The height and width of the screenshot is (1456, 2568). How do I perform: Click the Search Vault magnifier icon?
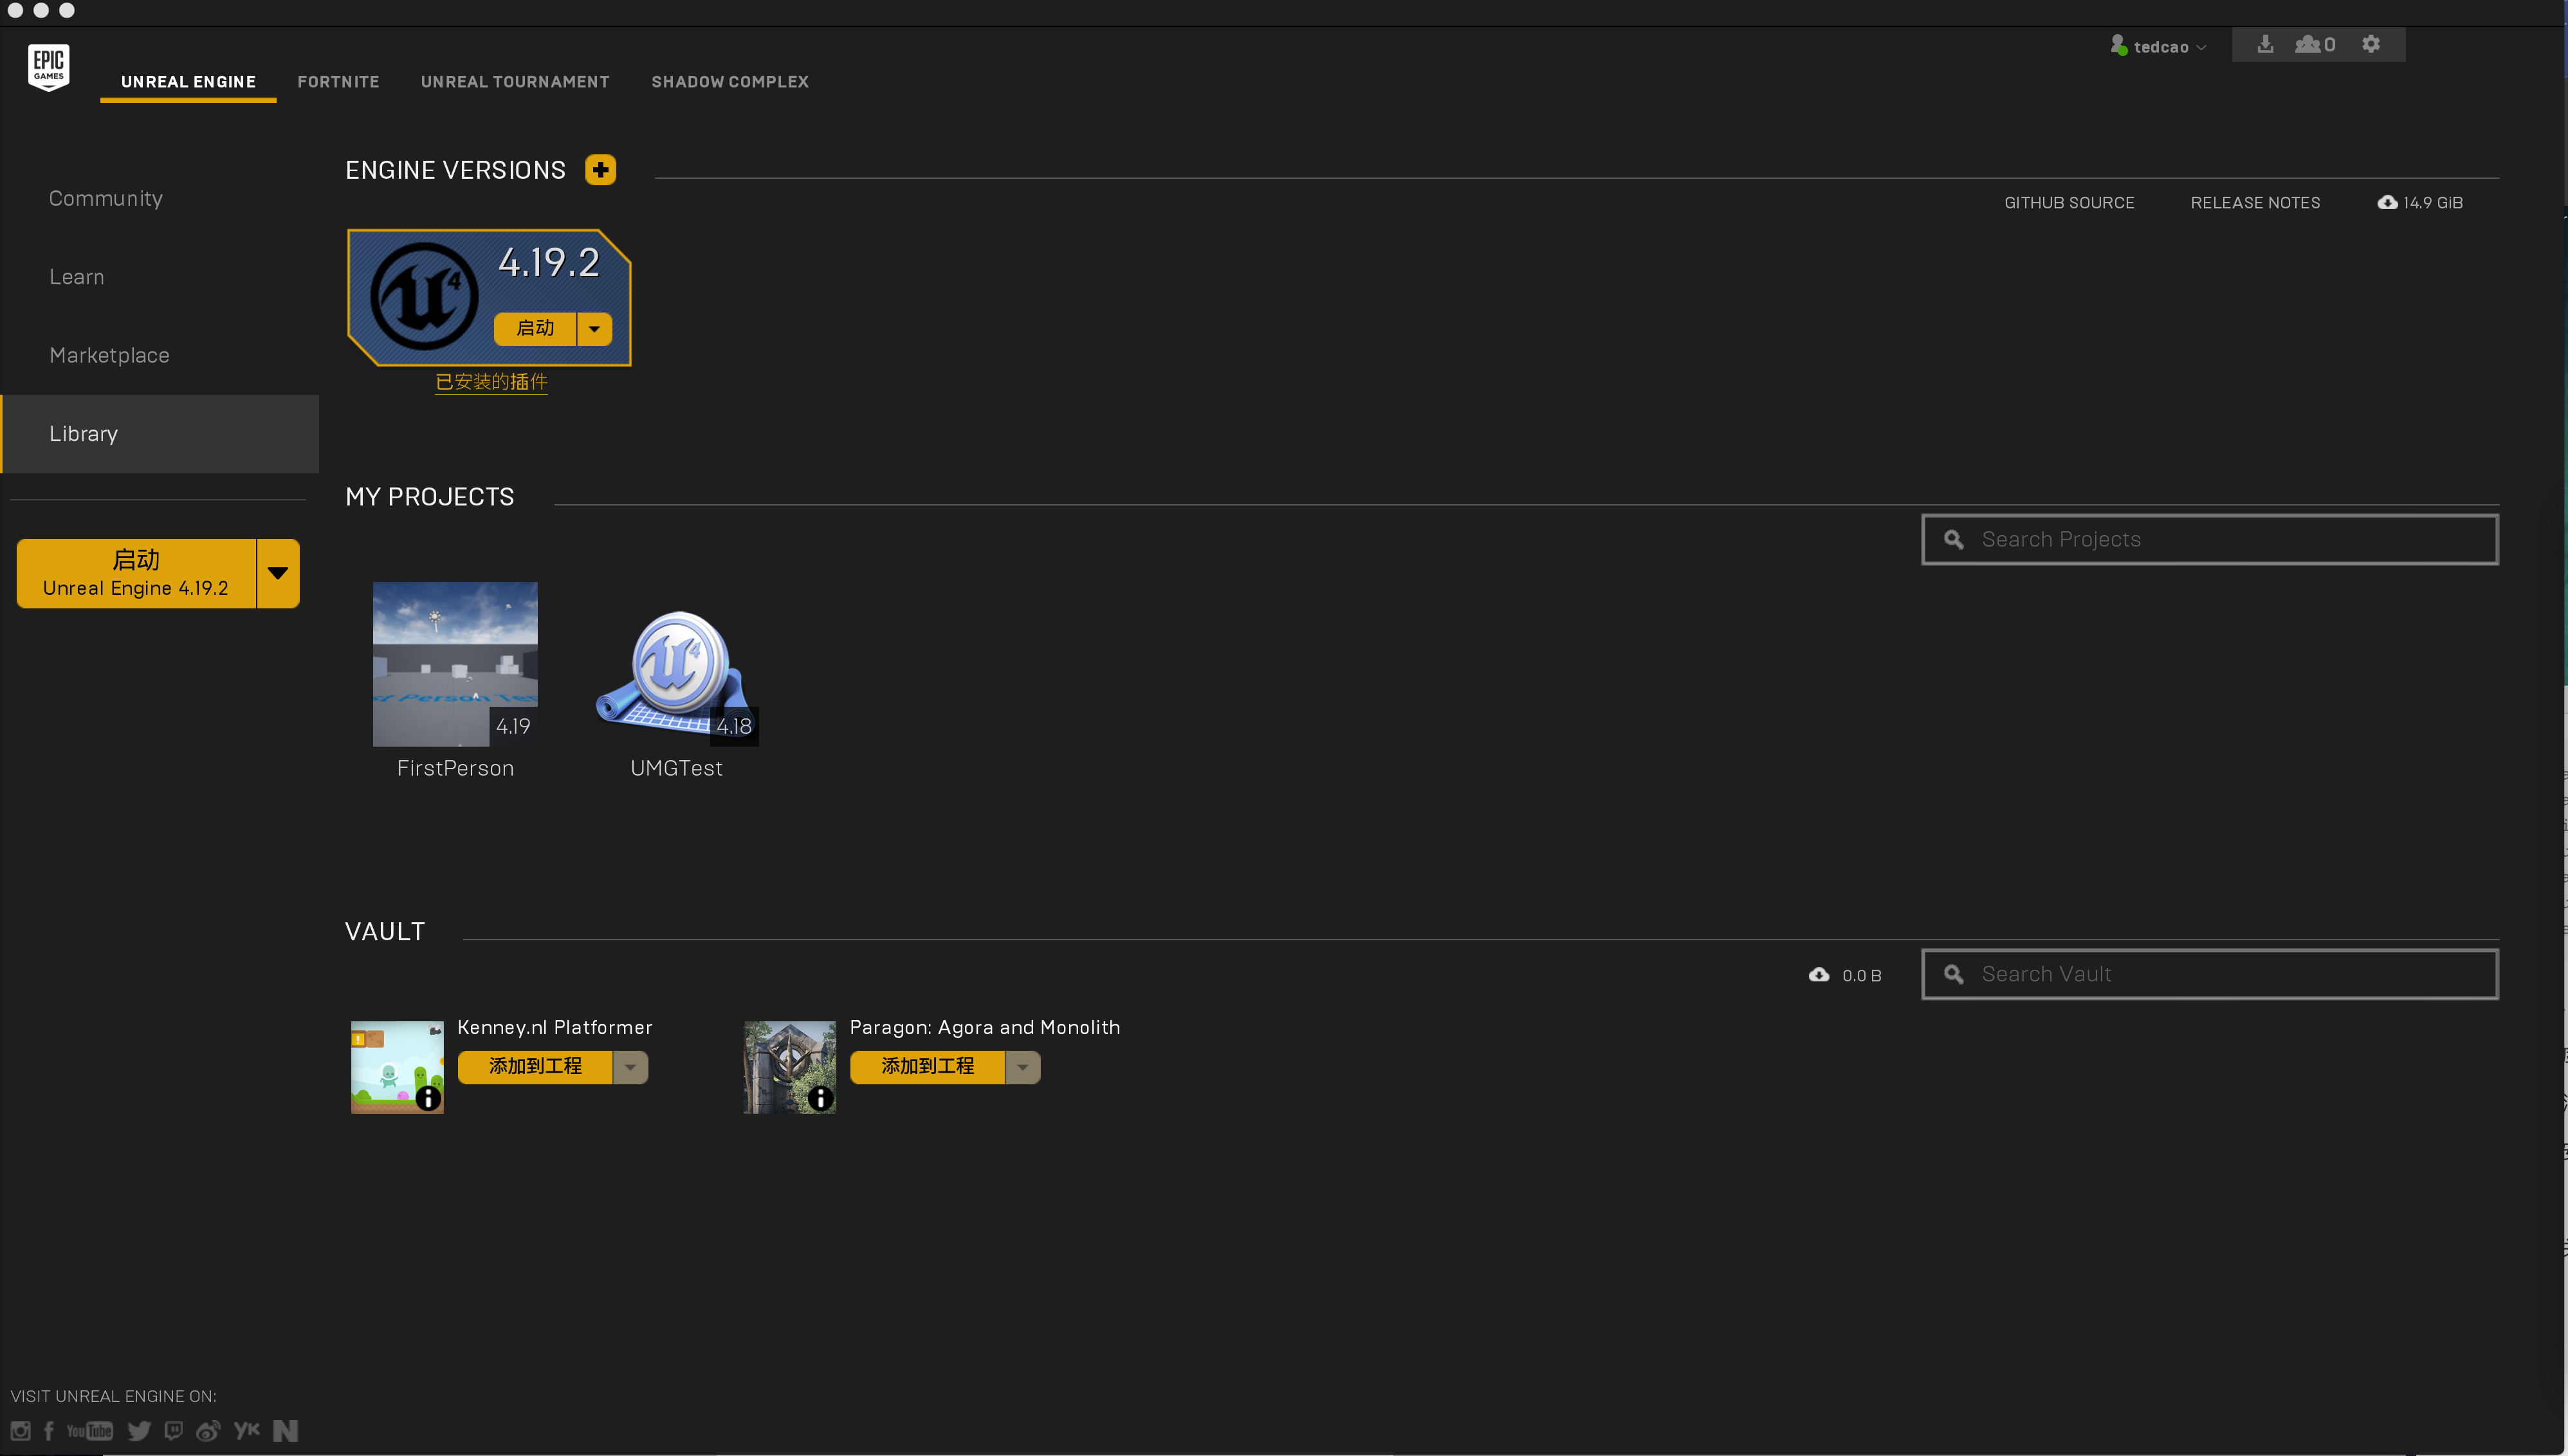(1954, 974)
